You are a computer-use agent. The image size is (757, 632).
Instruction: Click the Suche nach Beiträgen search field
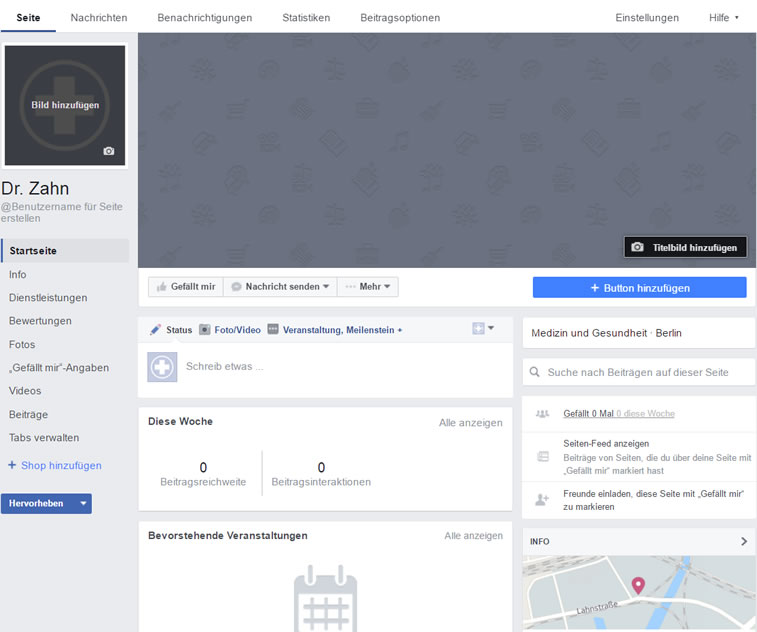[x=638, y=372]
